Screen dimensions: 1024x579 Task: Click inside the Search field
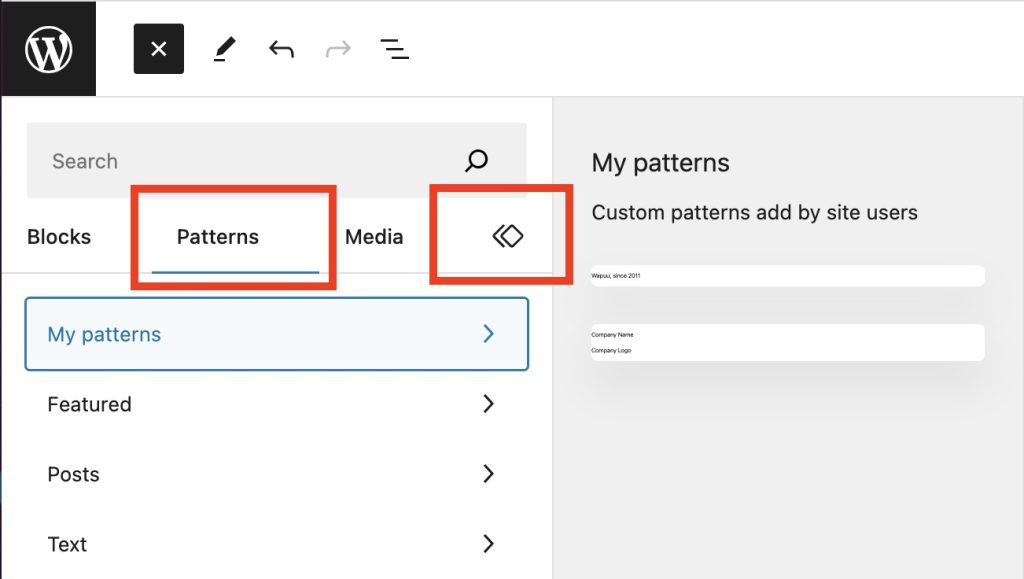click(200, 160)
